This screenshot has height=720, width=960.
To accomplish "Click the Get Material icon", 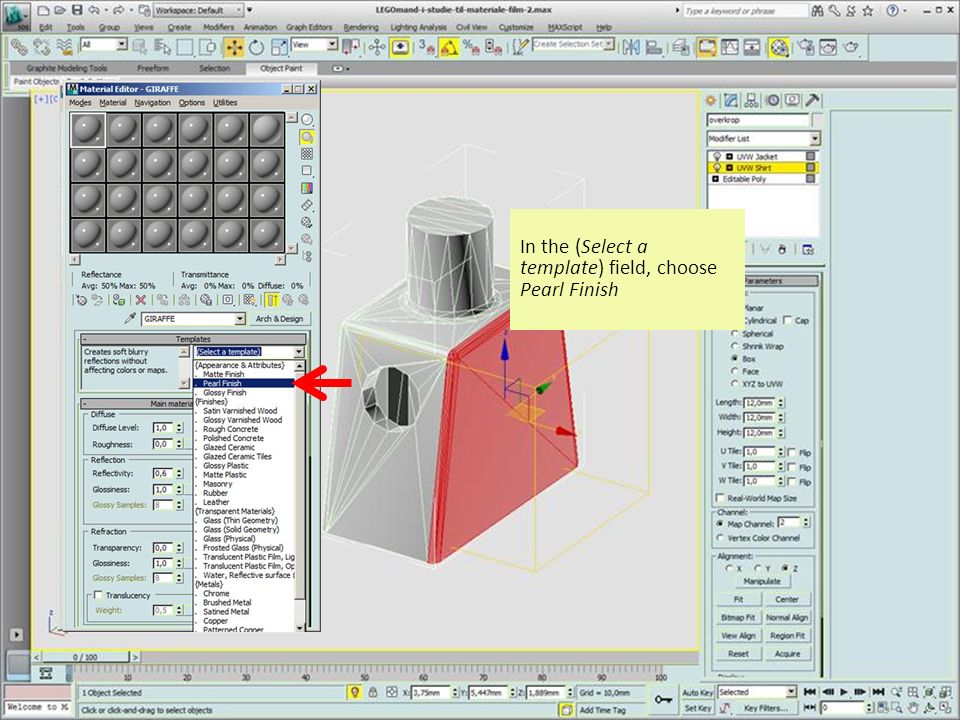I will pyautogui.click(x=81, y=300).
